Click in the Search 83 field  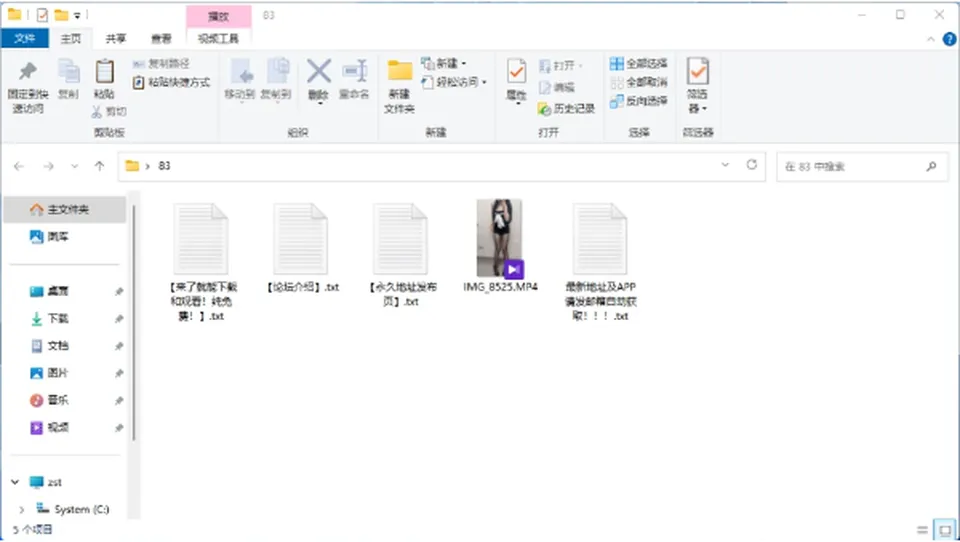[x=862, y=166]
